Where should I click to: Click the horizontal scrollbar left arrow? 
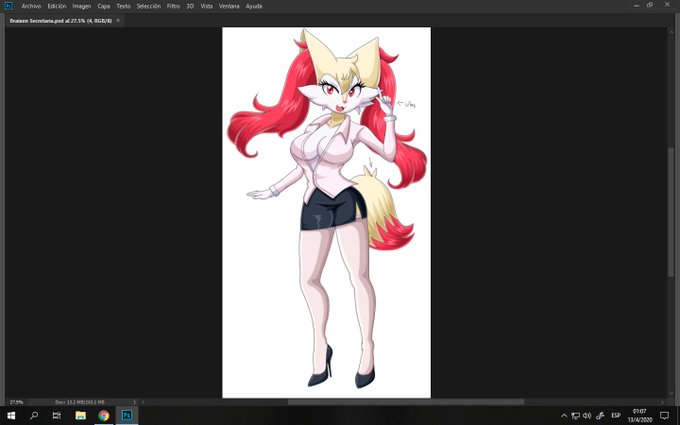pyautogui.click(x=143, y=402)
